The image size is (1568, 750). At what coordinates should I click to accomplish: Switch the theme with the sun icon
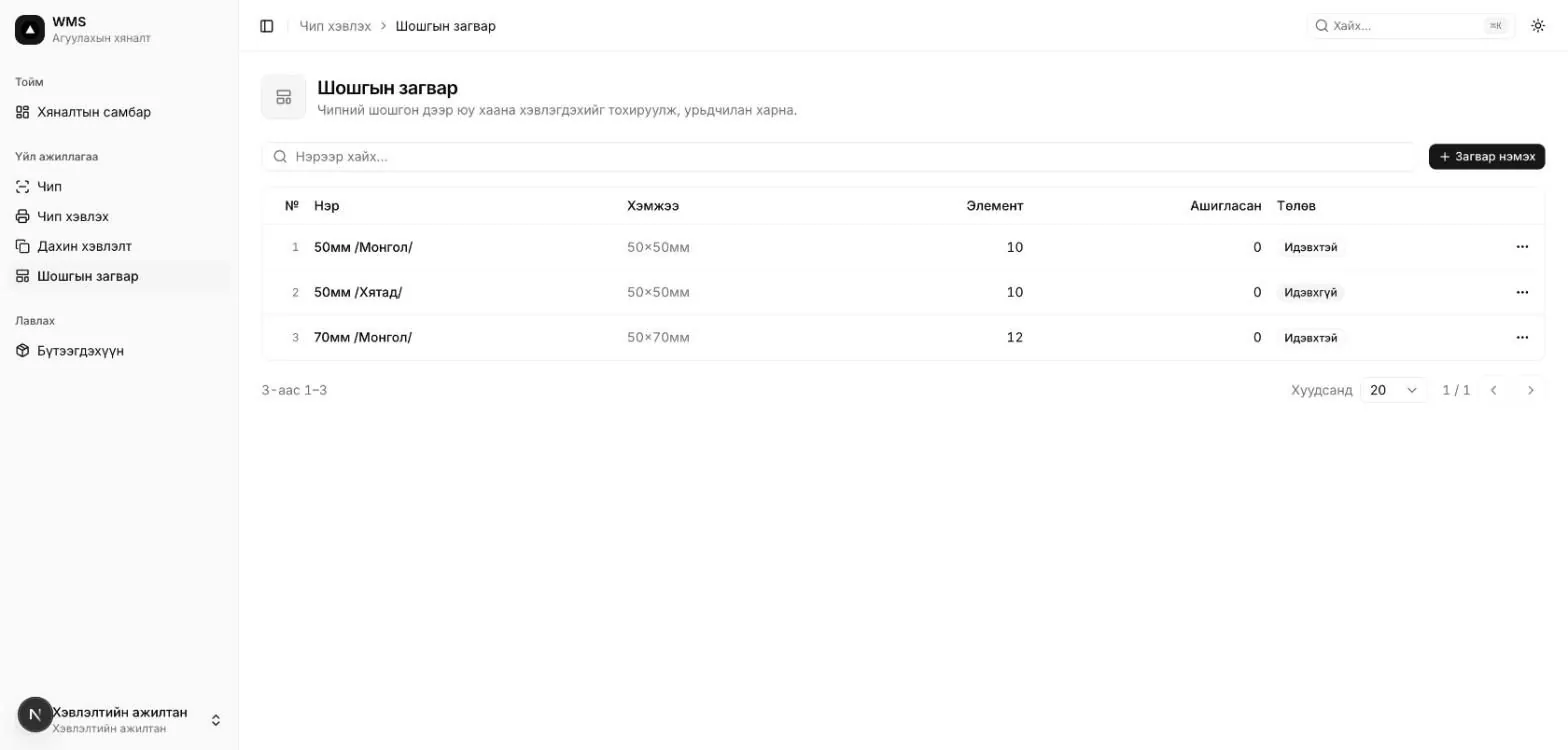click(x=1538, y=26)
